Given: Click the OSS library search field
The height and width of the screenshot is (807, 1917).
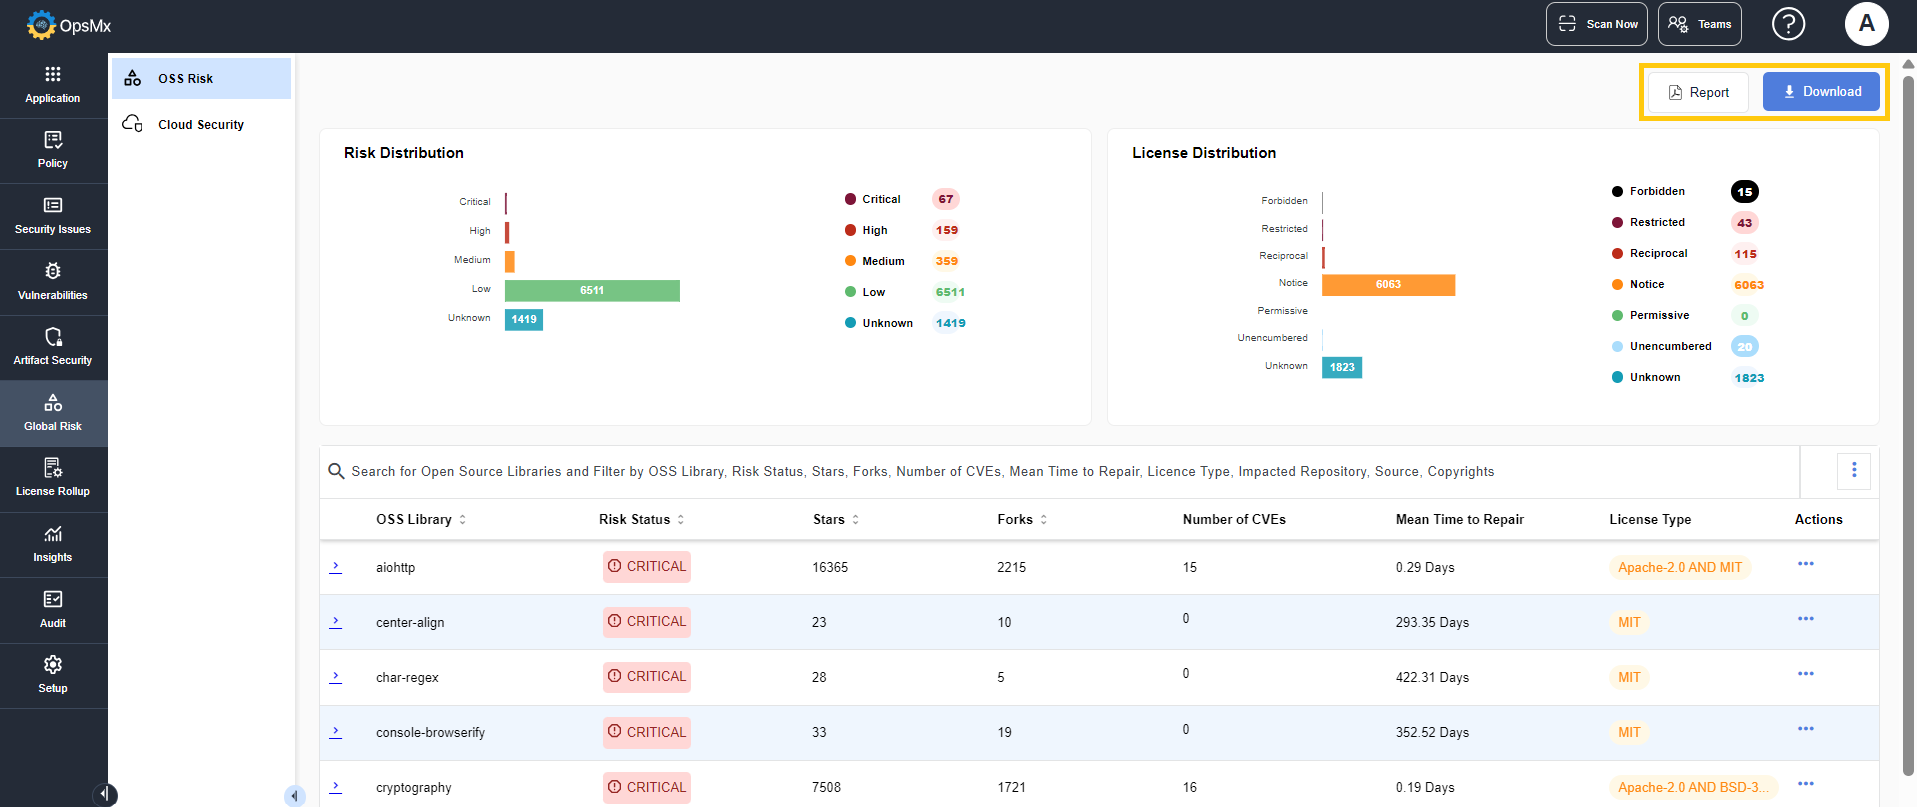Looking at the screenshot, I should click(920, 472).
